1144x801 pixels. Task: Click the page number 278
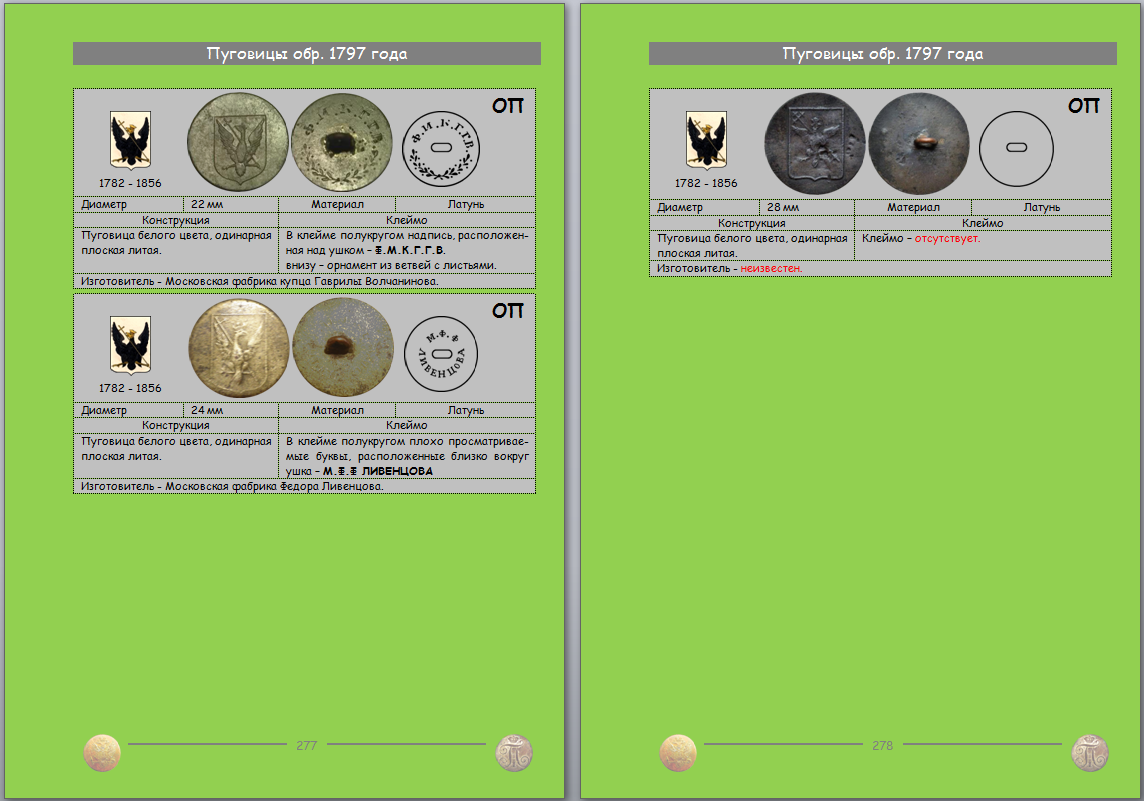883,745
